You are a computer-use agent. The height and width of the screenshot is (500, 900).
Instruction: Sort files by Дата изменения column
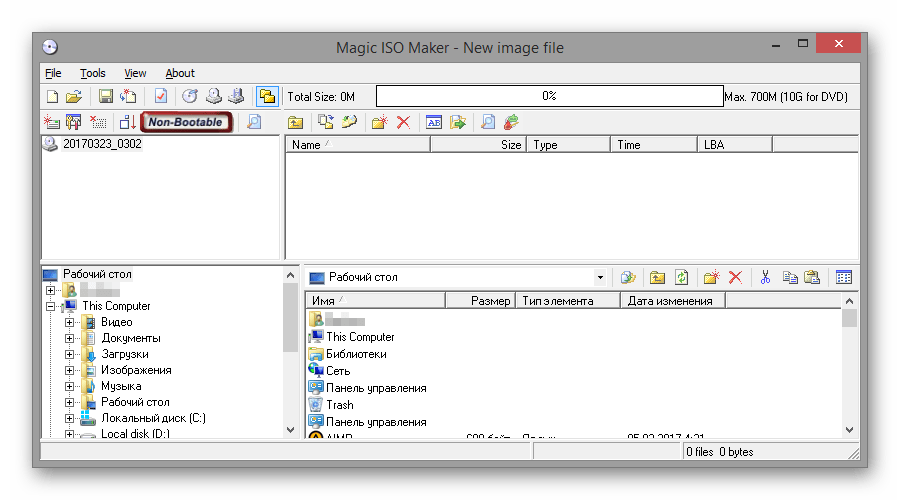click(670, 301)
